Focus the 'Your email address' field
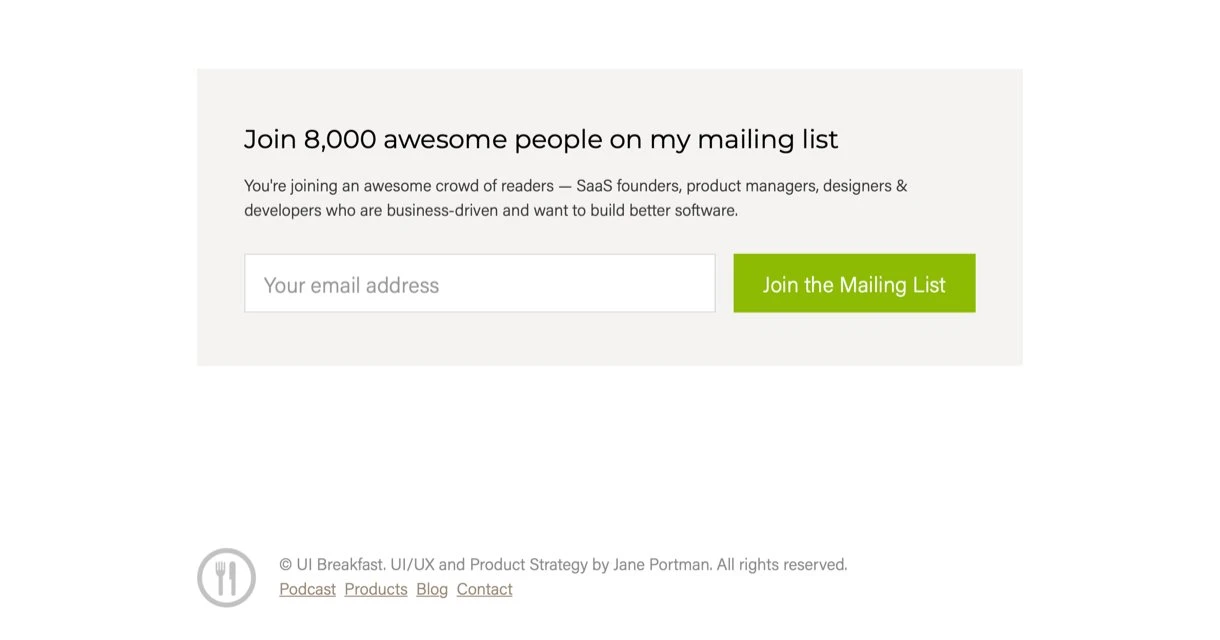 tap(479, 284)
